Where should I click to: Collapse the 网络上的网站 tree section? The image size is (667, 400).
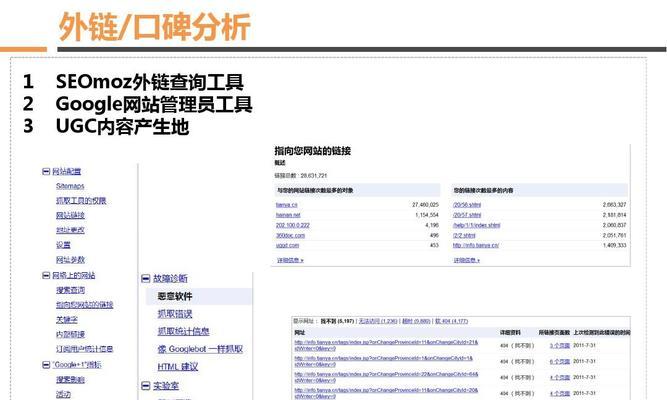(46, 276)
